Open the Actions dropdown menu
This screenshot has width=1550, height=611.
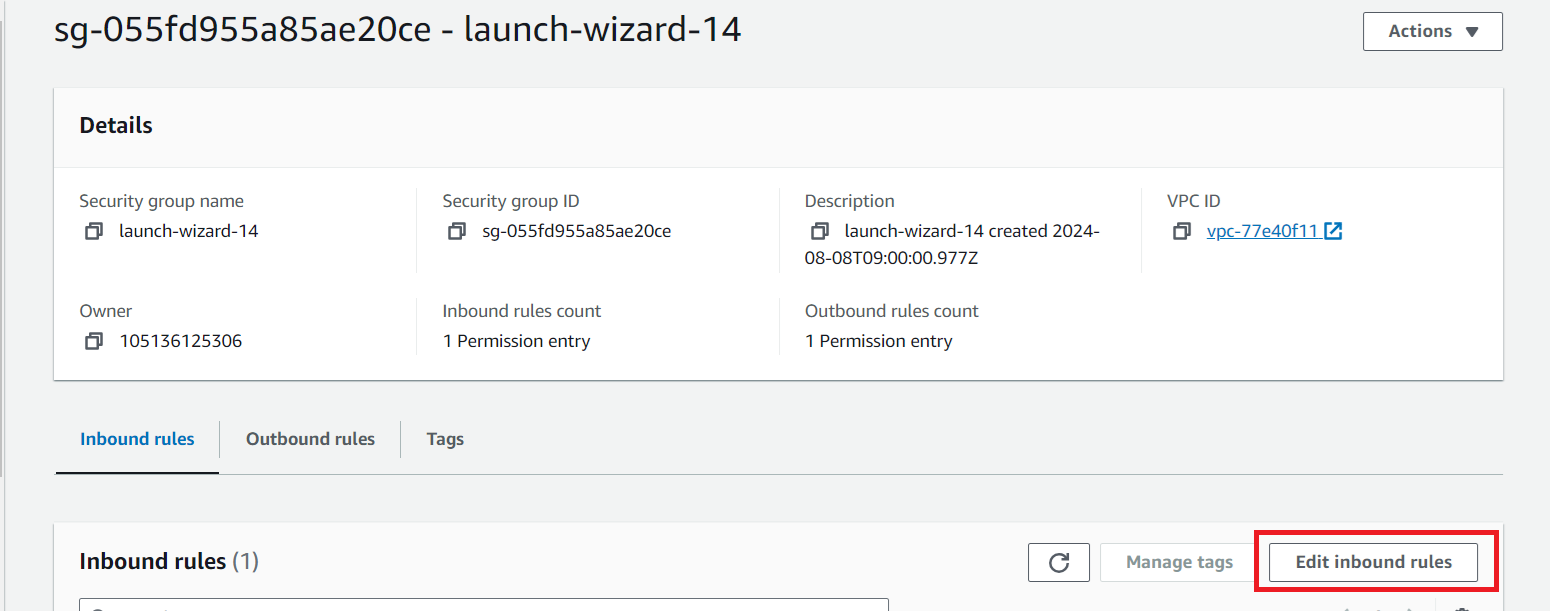tap(1432, 31)
